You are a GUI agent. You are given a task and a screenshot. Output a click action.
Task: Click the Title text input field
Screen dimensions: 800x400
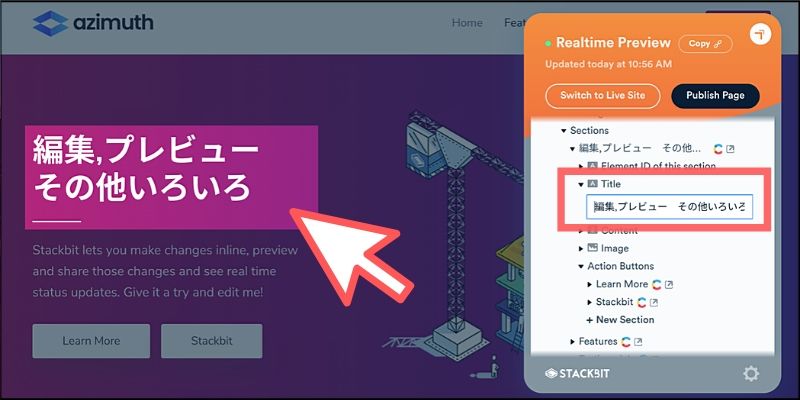point(669,207)
